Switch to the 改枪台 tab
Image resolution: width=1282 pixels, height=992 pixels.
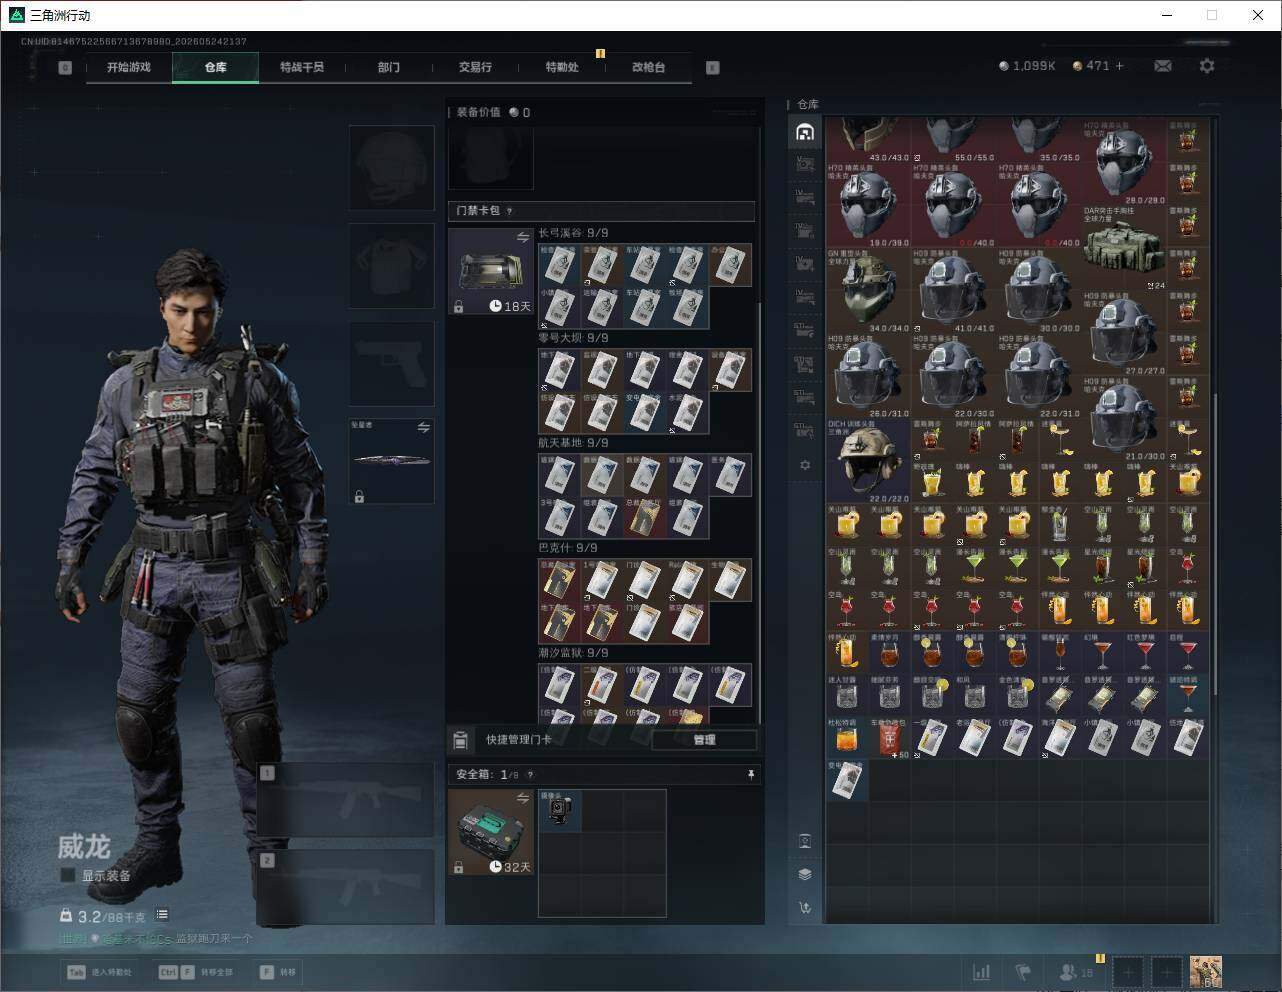[x=648, y=67]
